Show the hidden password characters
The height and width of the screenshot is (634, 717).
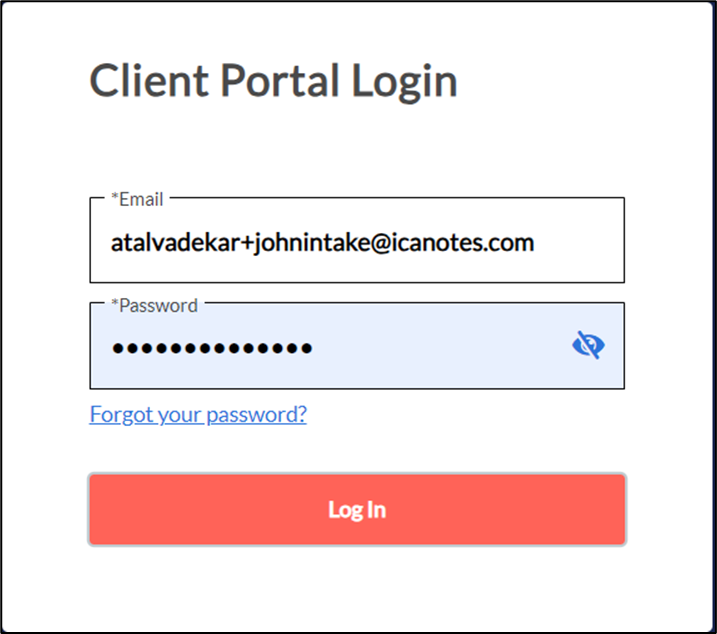(588, 346)
